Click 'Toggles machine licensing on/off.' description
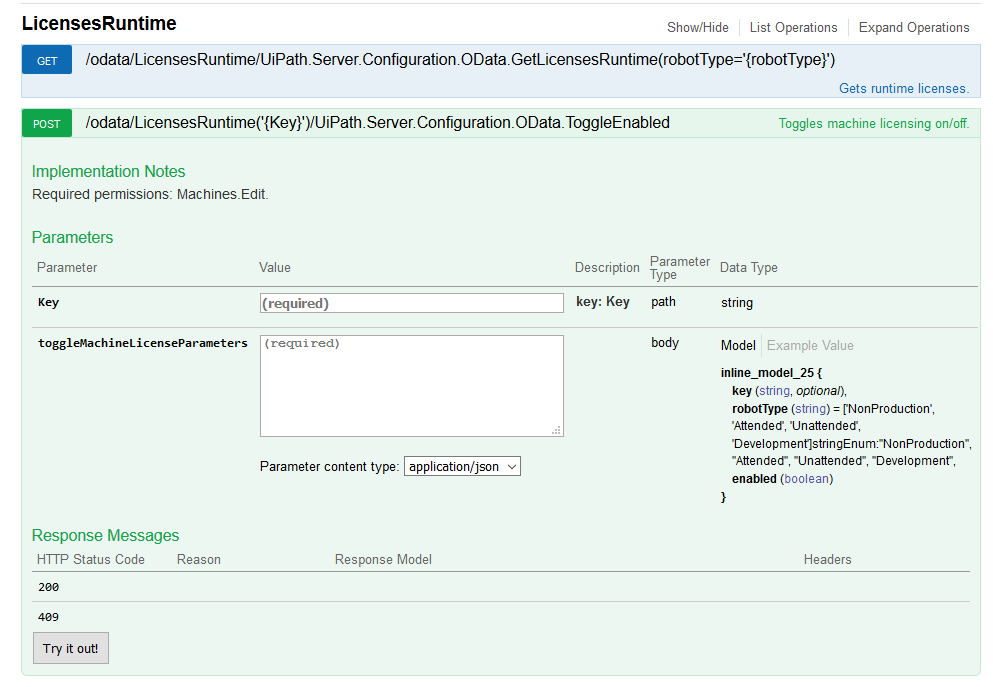993x687 pixels. click(x=873, y=123)
